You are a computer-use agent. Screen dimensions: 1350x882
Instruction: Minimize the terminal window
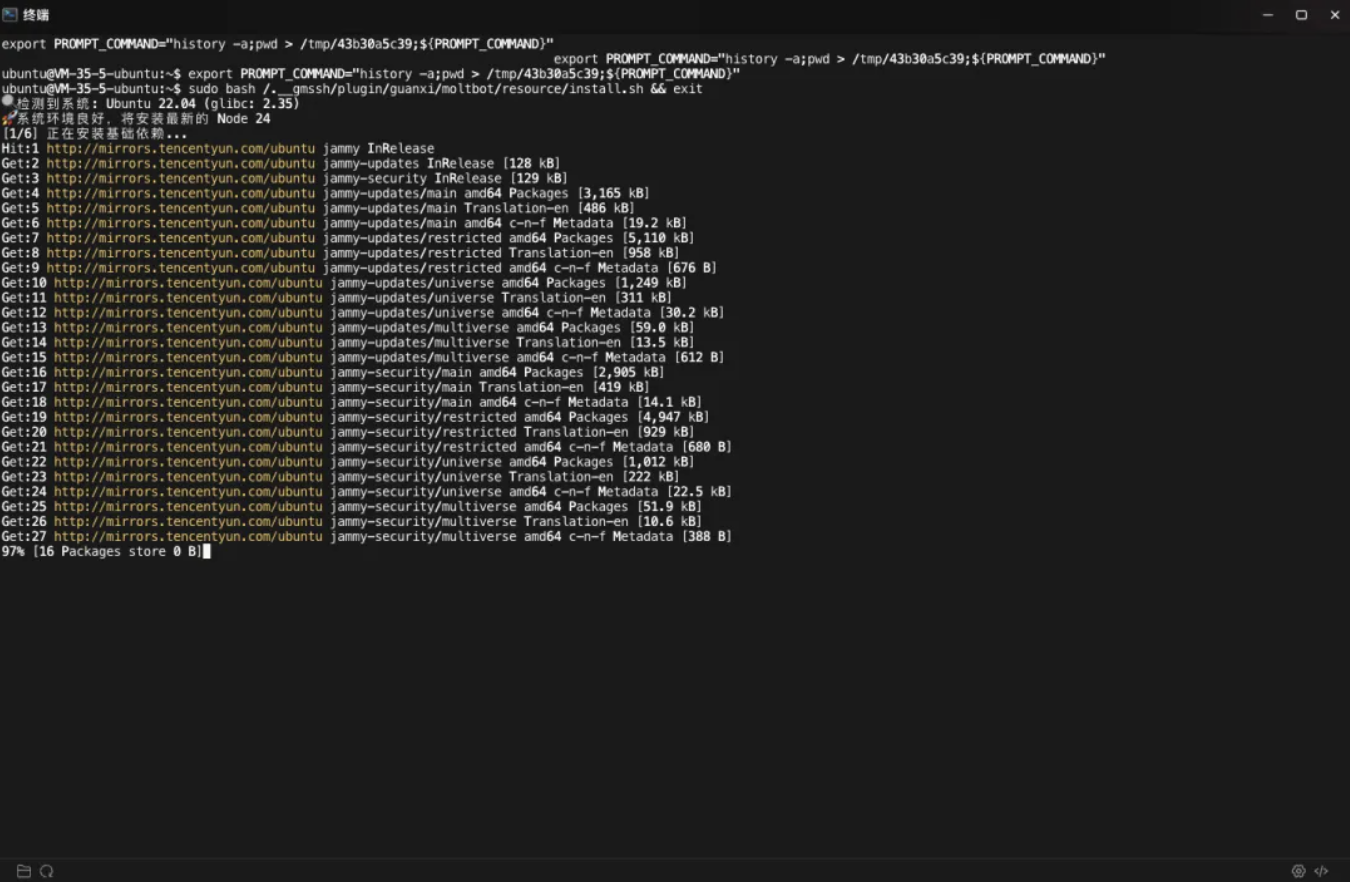click(x=1268, y=15)
